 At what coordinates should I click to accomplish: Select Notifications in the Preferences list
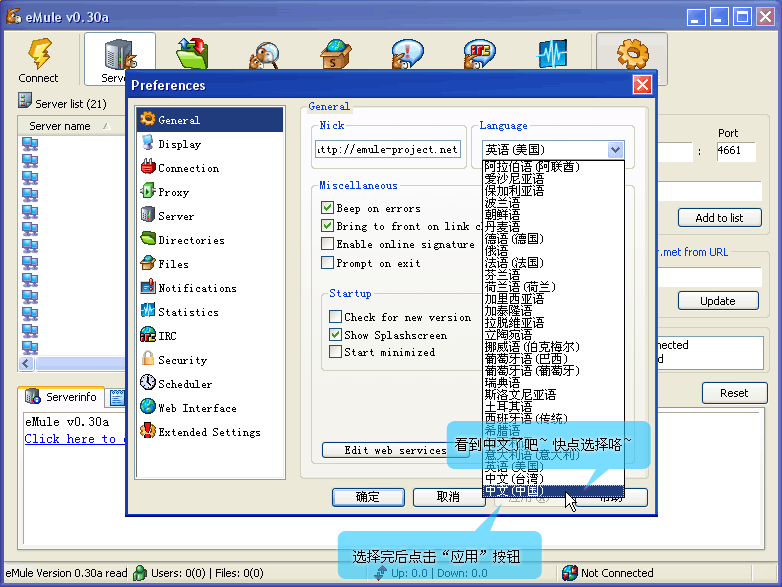pyautogui.click(x=210, y=287)
